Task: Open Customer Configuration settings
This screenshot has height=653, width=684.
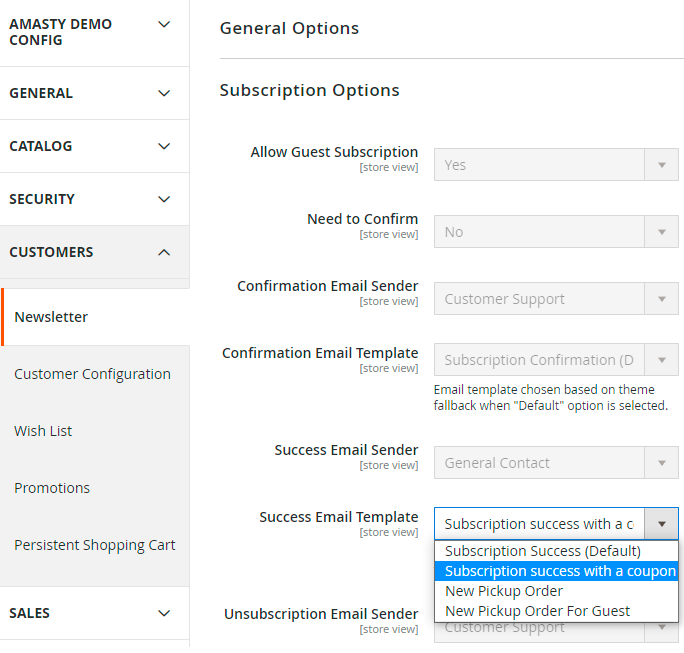Action: pos(92,374)
